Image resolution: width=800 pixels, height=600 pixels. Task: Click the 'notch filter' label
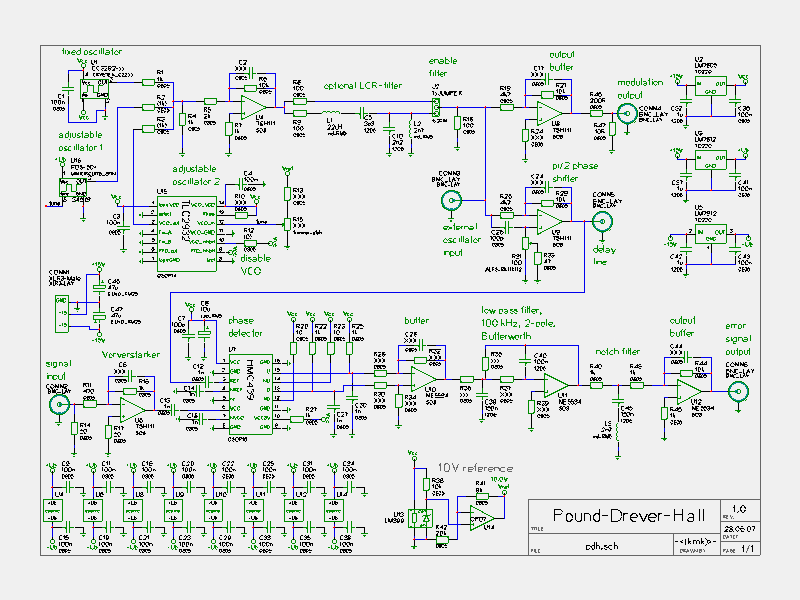point(618,352)
